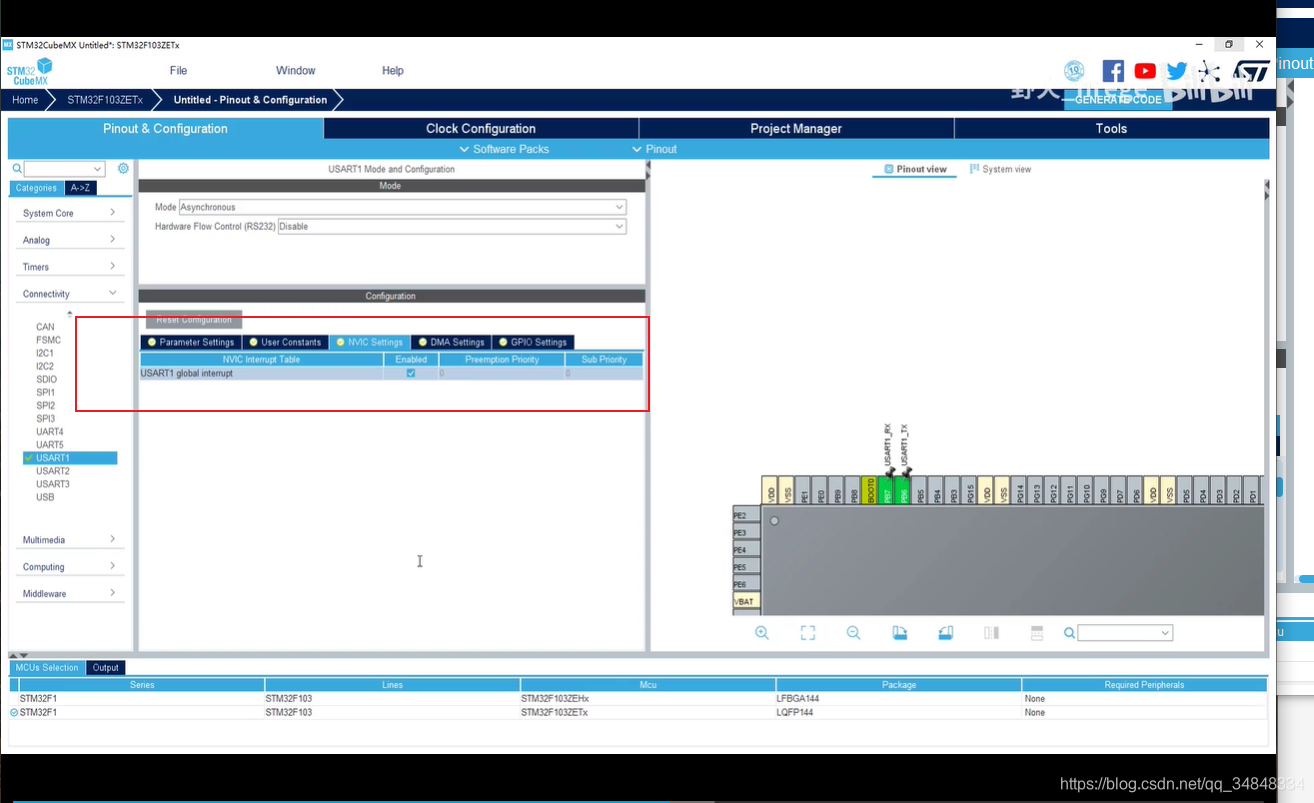Image resolution: width=1314 pixels, height=803 pixels.
Task: Open the User Constants tab
Action: click(x=285, y=342)
